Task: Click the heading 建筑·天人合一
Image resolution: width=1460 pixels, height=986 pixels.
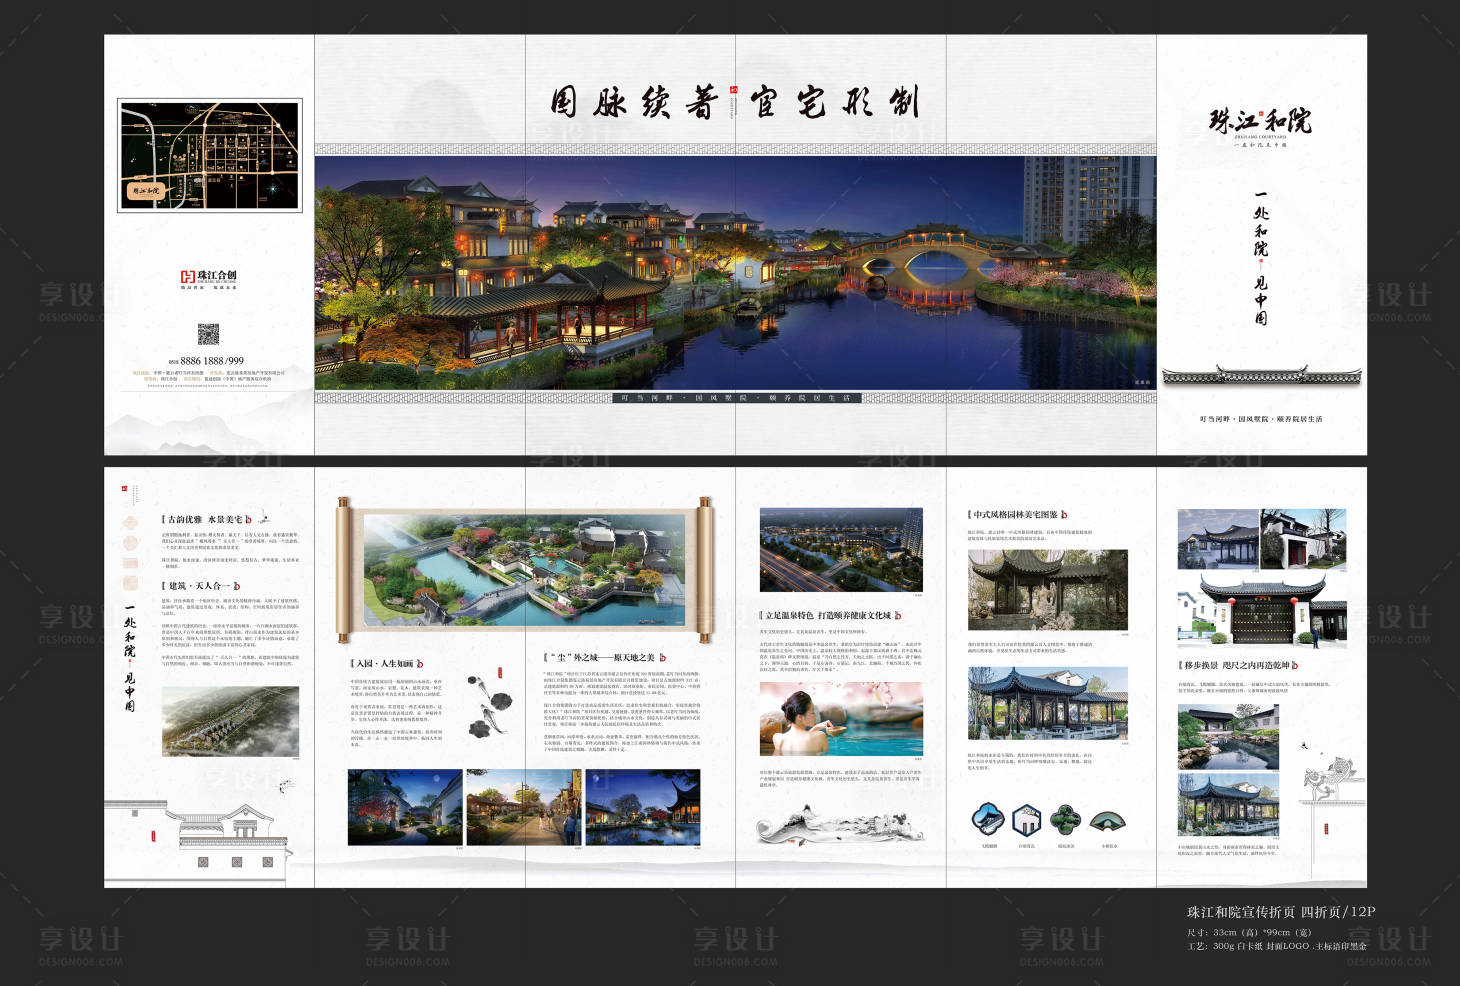Action: pos(200,586)
